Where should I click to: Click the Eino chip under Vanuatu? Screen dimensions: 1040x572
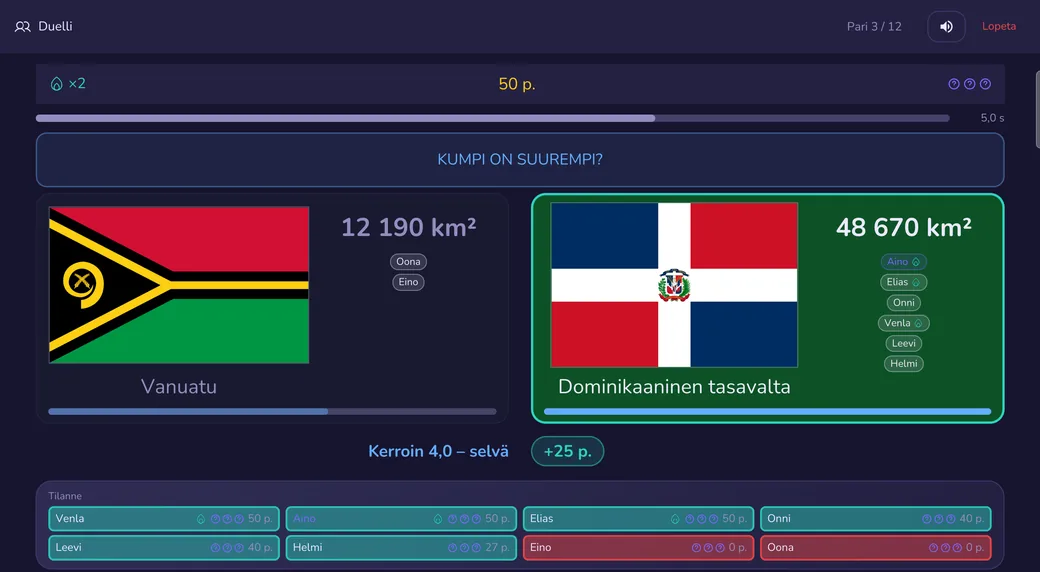409,282
